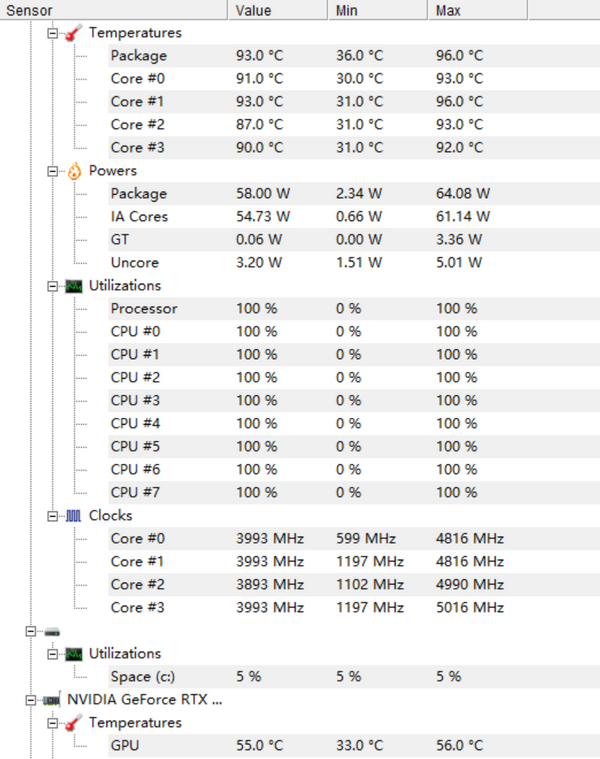Click the NVIDIA GeForce RTX graphics card icon
600x759 pixels.
coord(53,700)
